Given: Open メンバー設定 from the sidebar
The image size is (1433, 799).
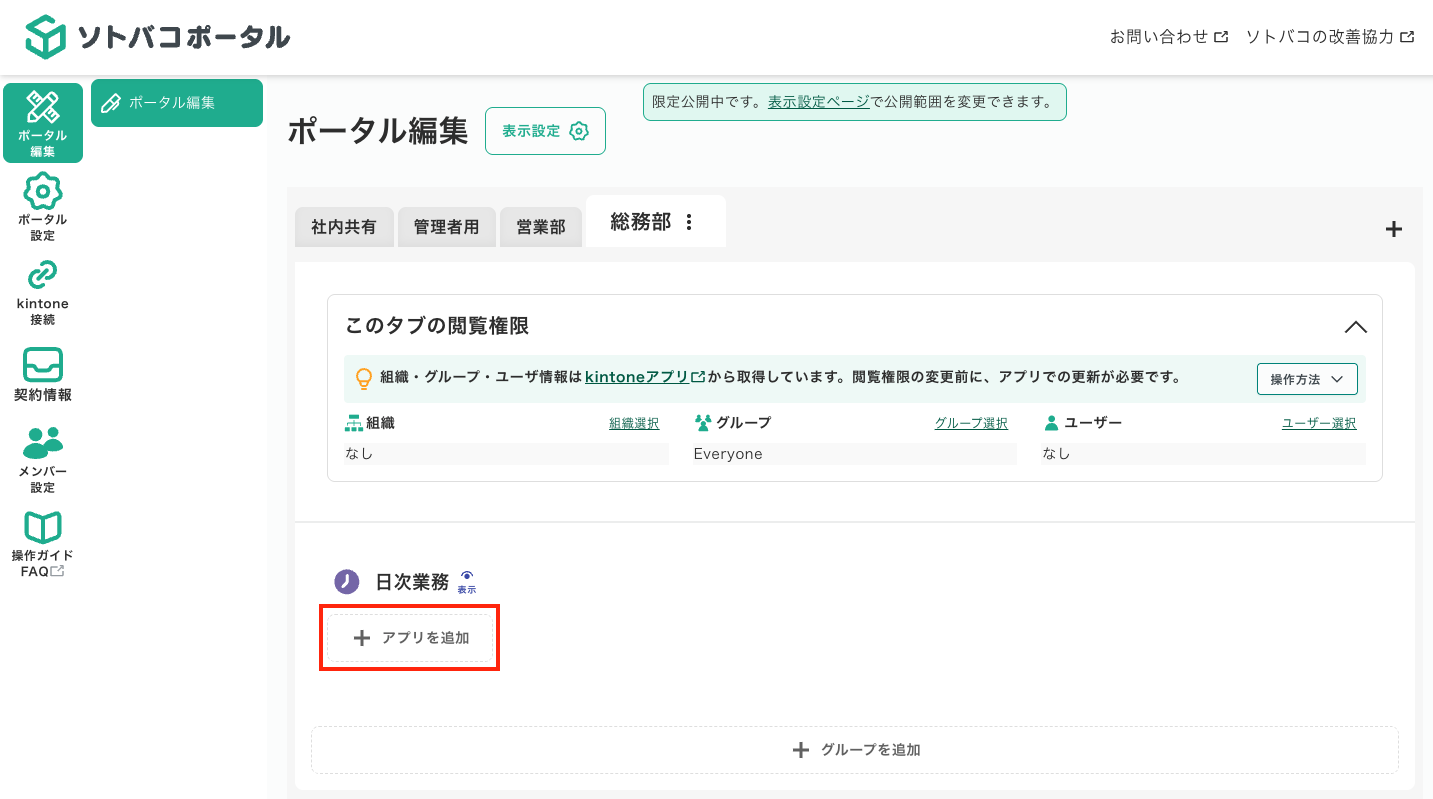Looking at the screenshot, I should click(x=42, y=460).
